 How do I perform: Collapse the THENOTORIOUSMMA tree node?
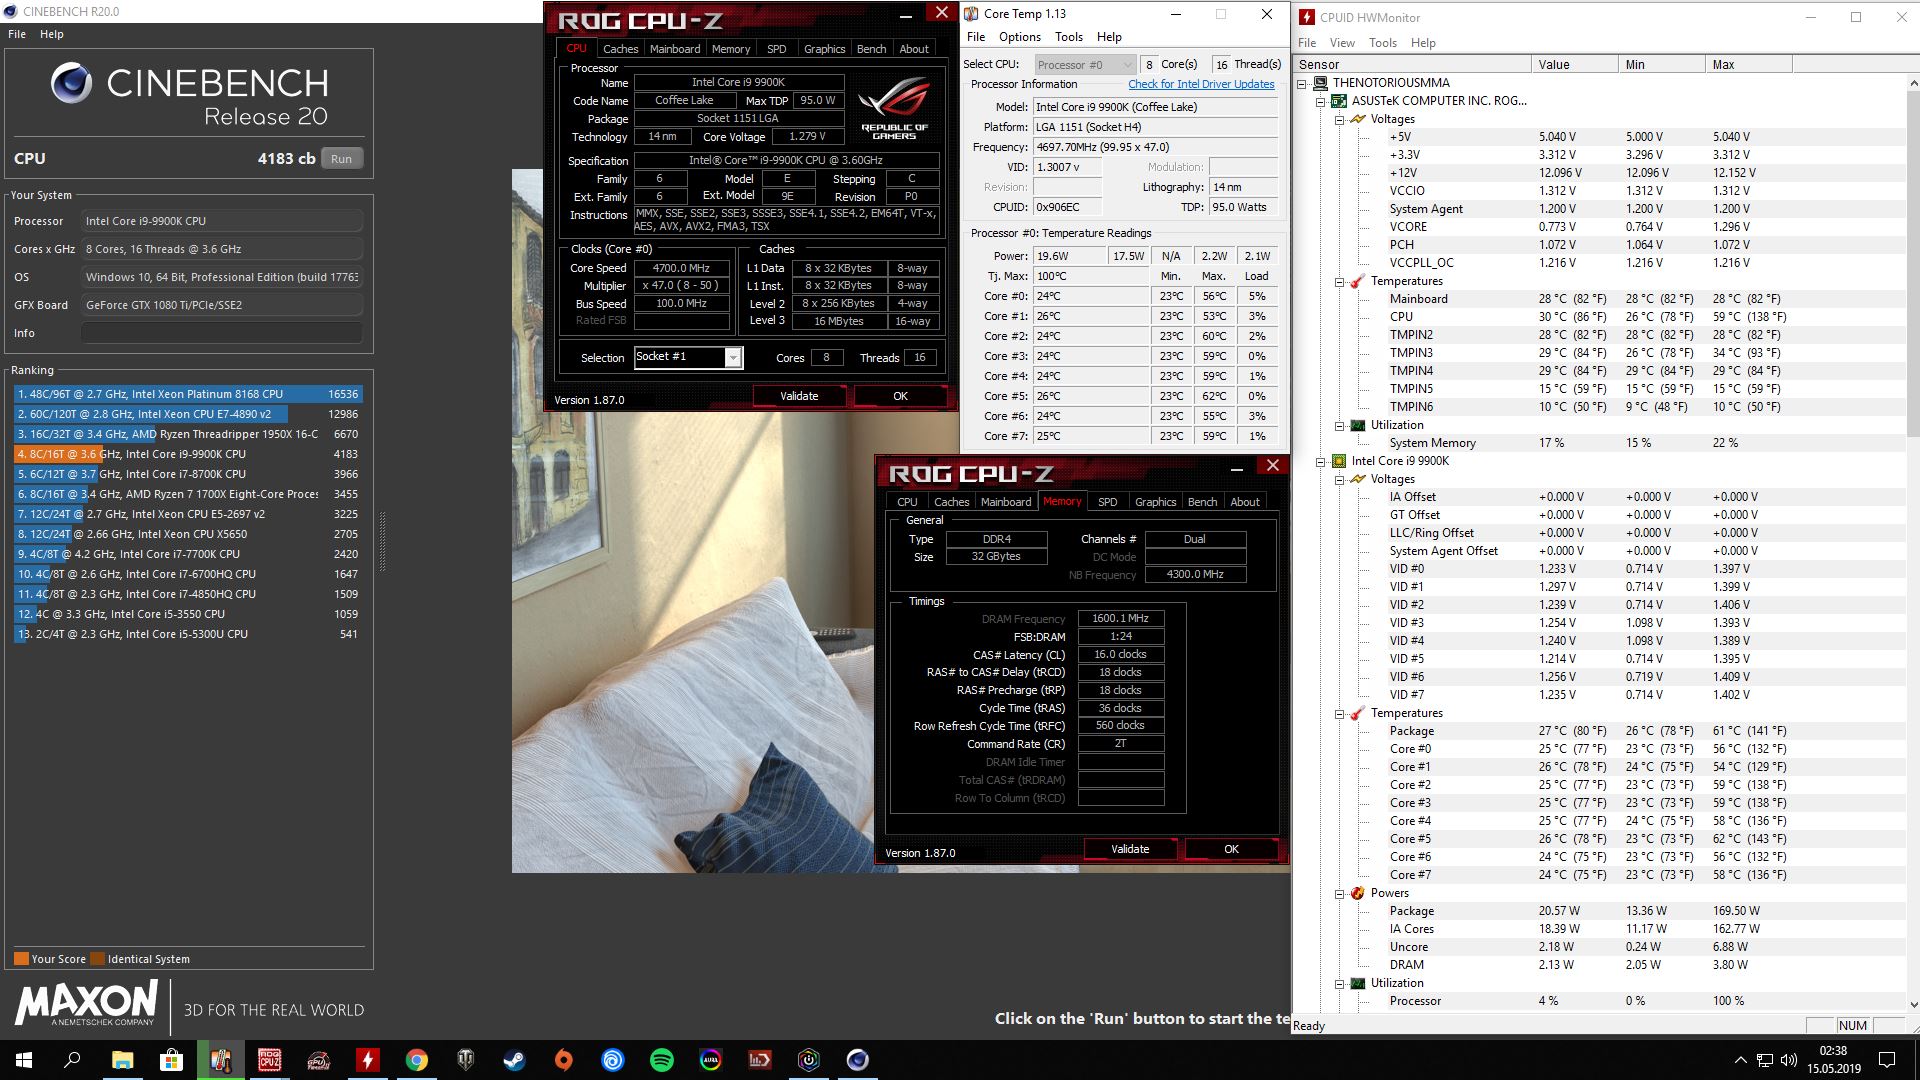(x=1302, y=83)
